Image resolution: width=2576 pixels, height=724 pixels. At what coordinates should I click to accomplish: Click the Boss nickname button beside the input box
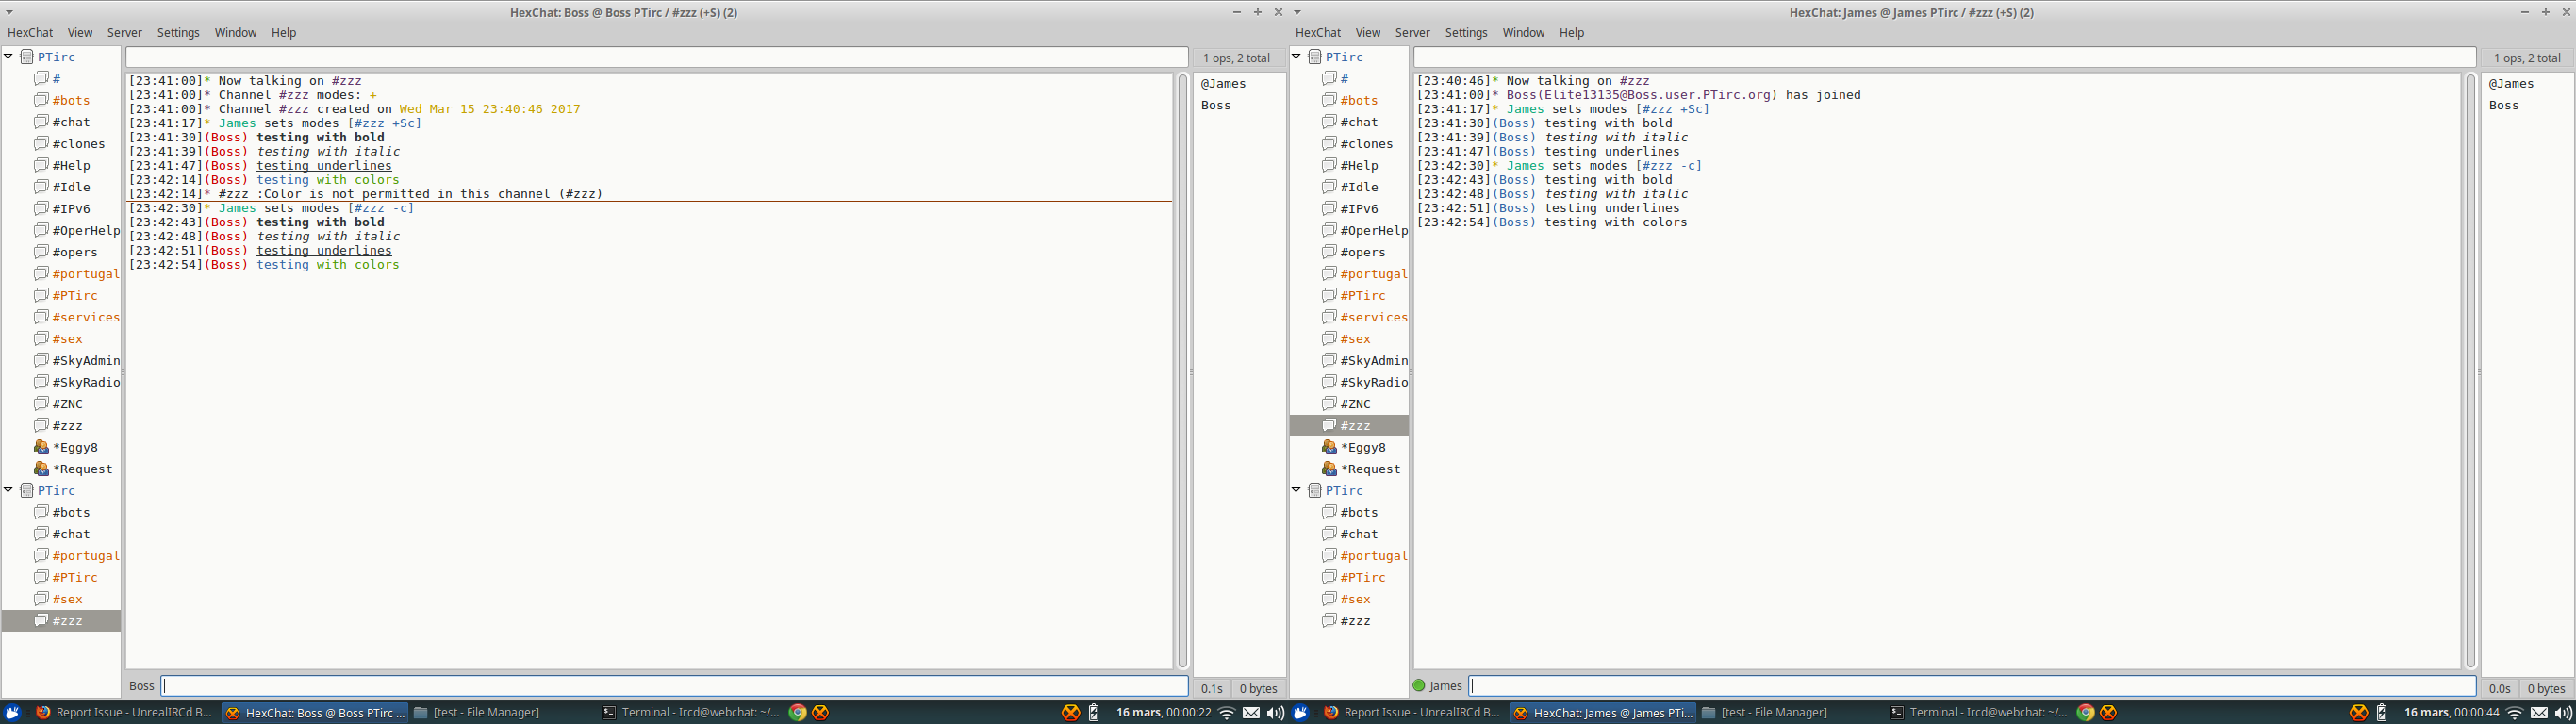pos(142,686)
